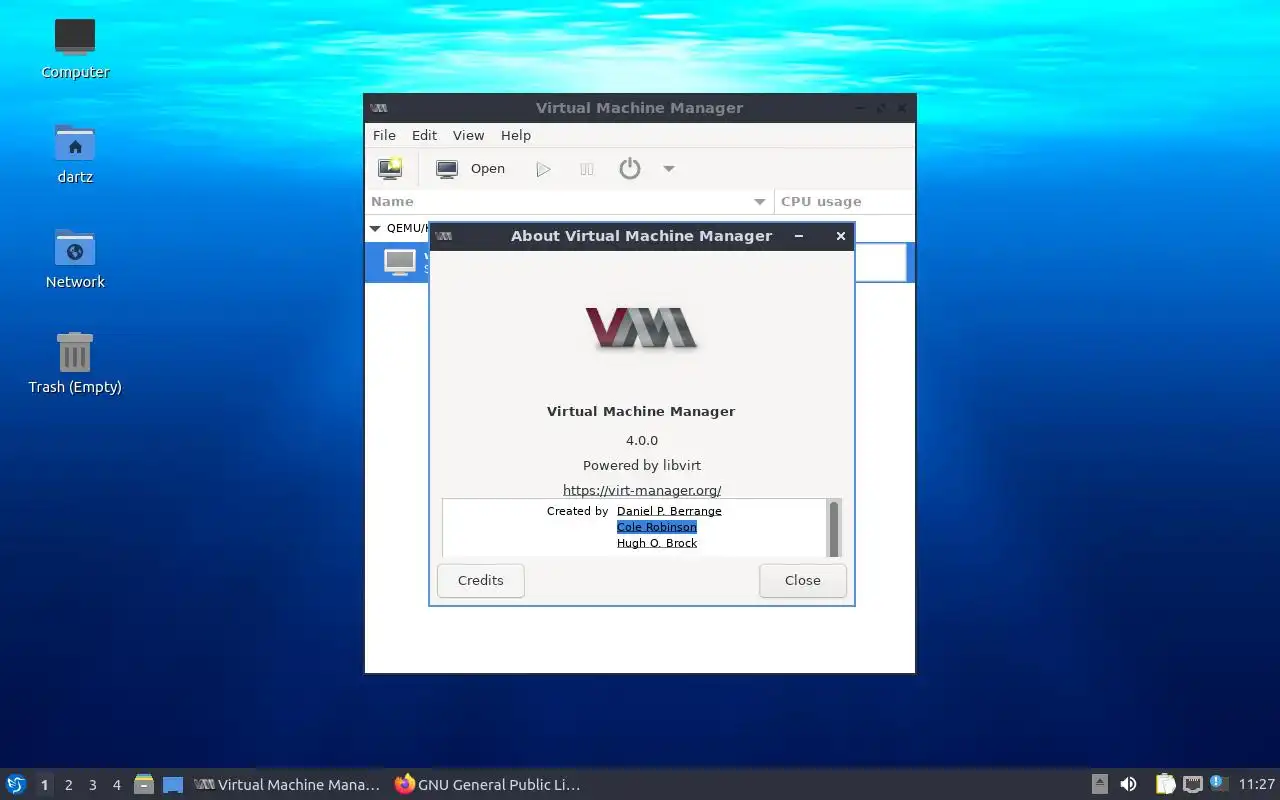Open the Lubuntu application menu icon

click(x=16, y=784)
